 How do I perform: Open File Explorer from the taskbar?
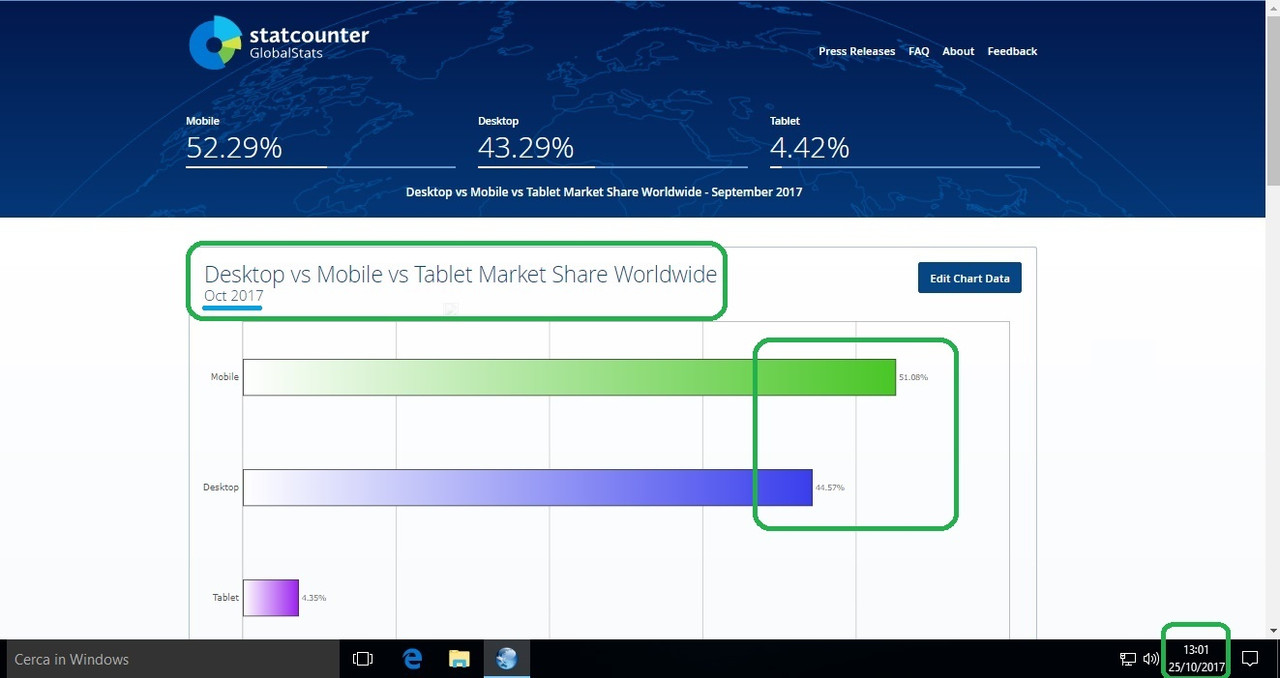pyautogui.click(x=459, y=659)
